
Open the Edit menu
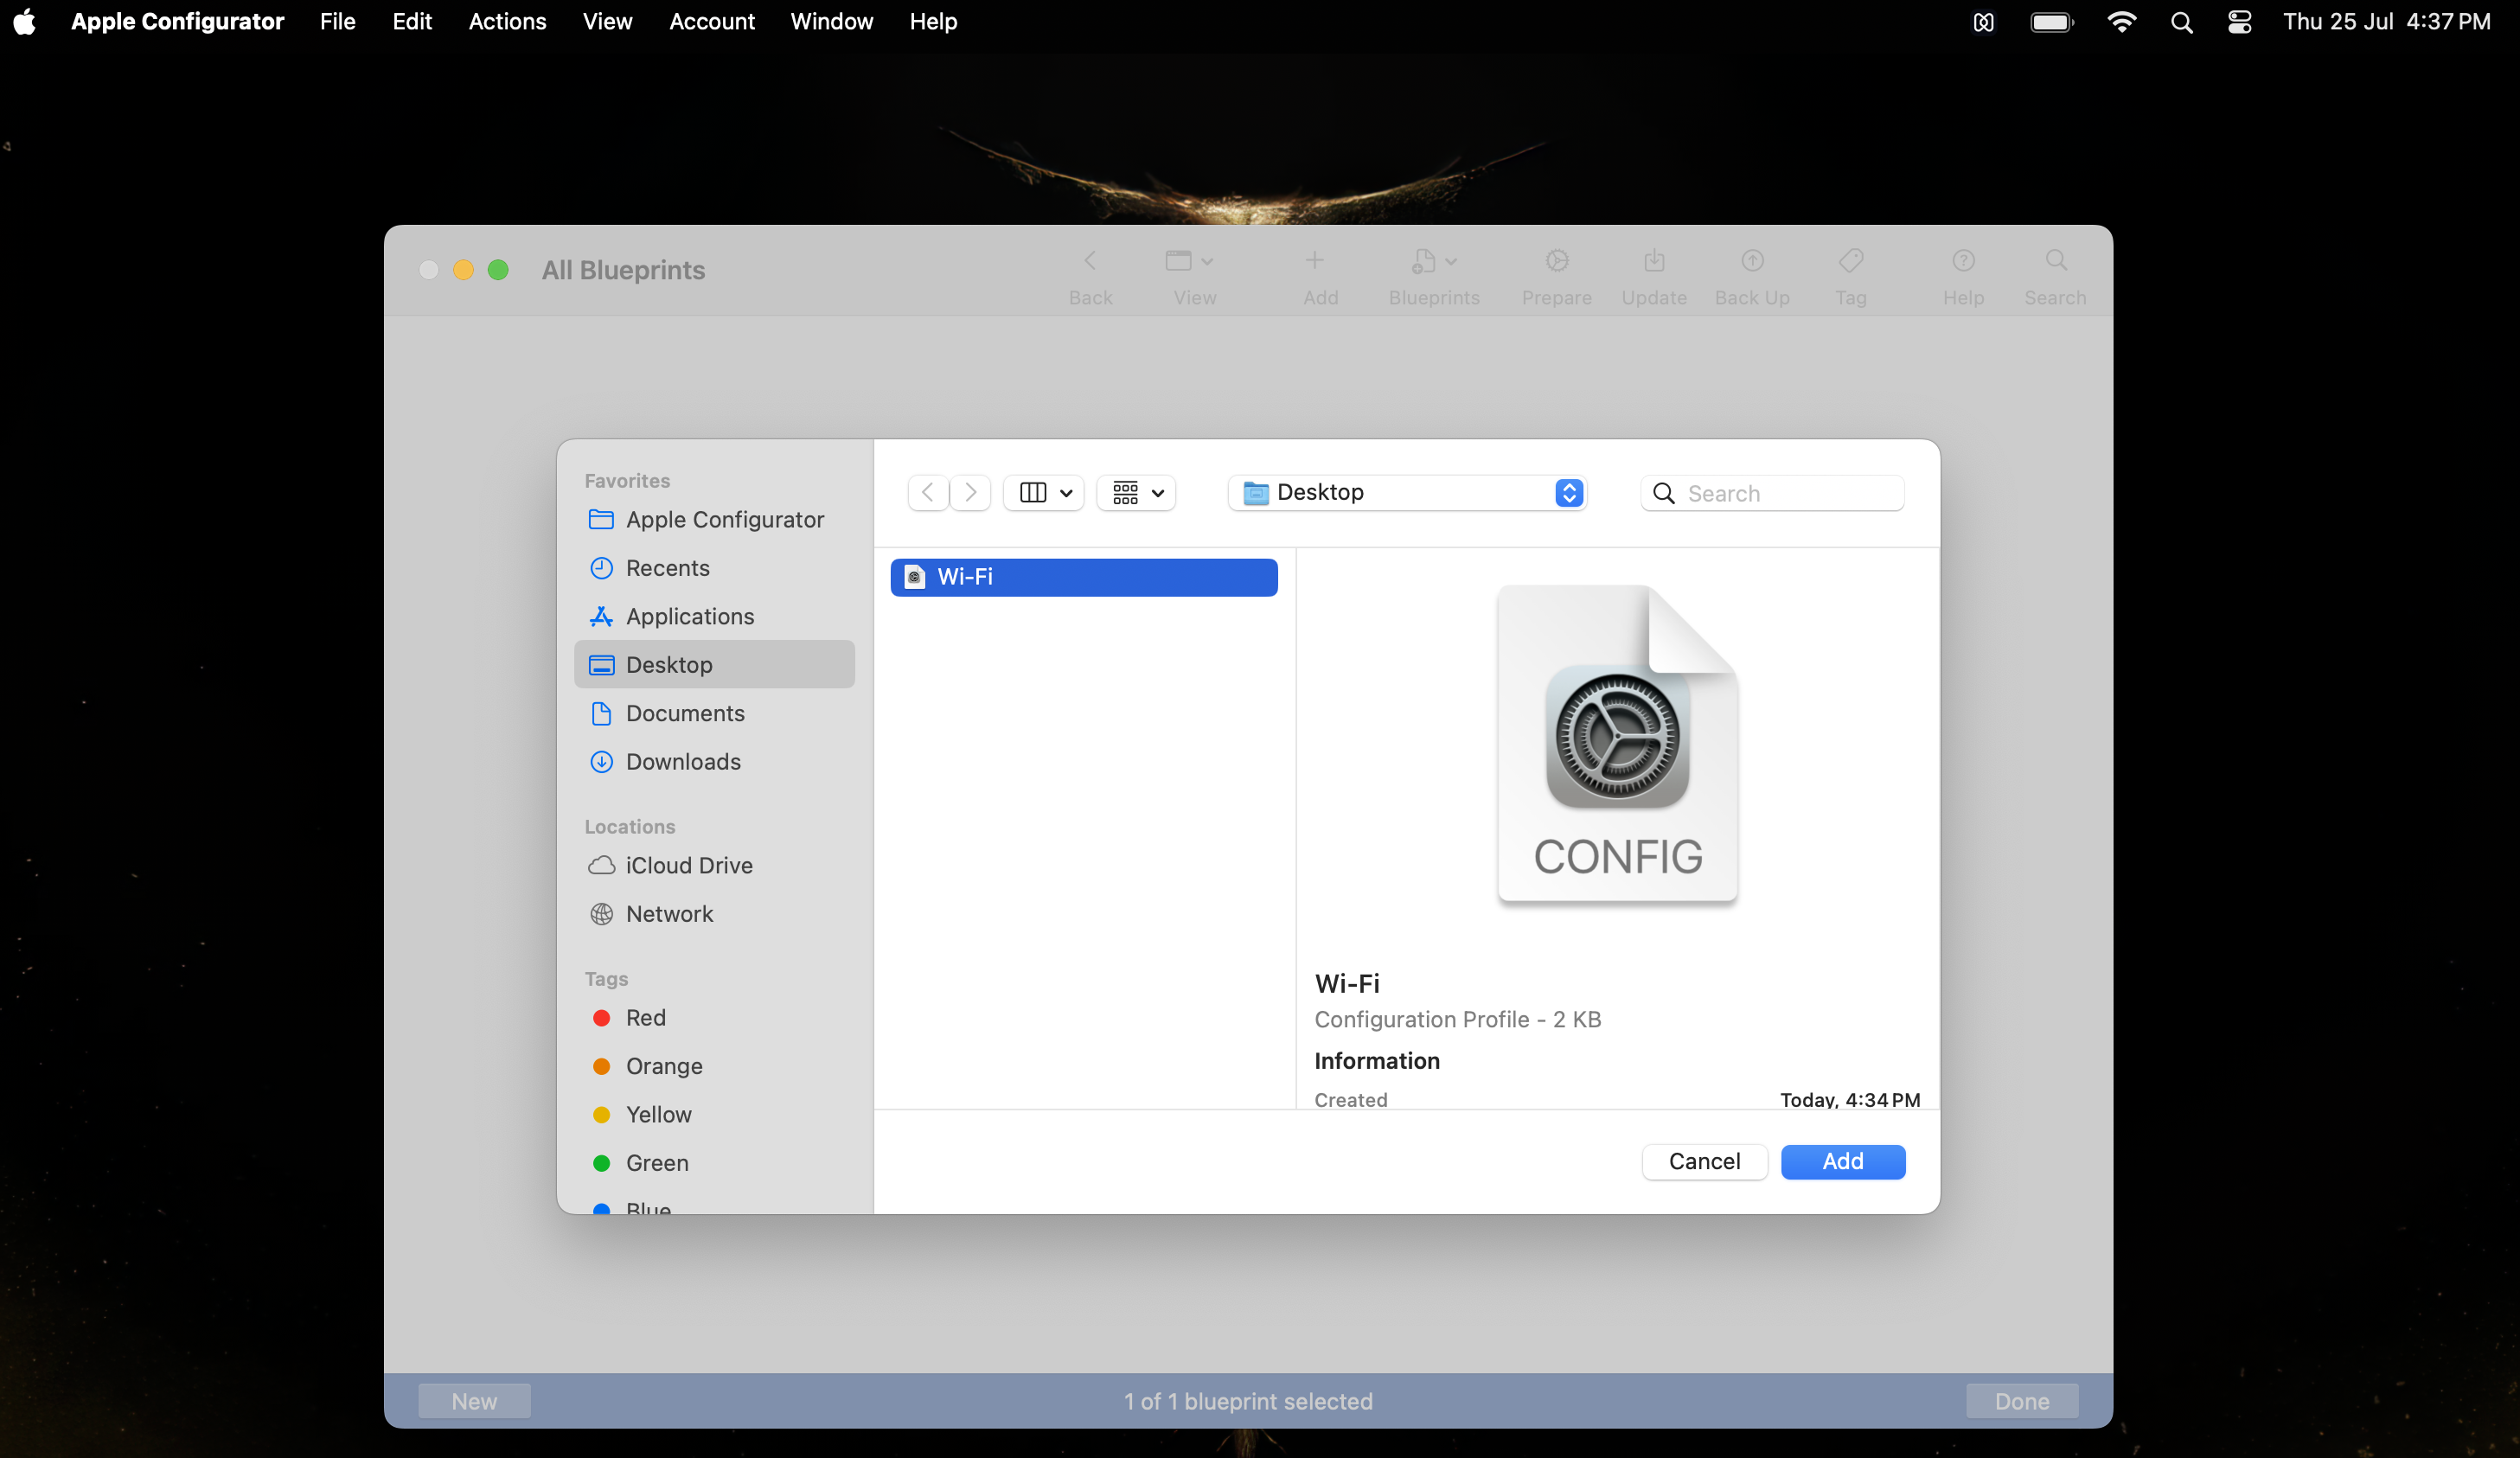coord(412,22)
